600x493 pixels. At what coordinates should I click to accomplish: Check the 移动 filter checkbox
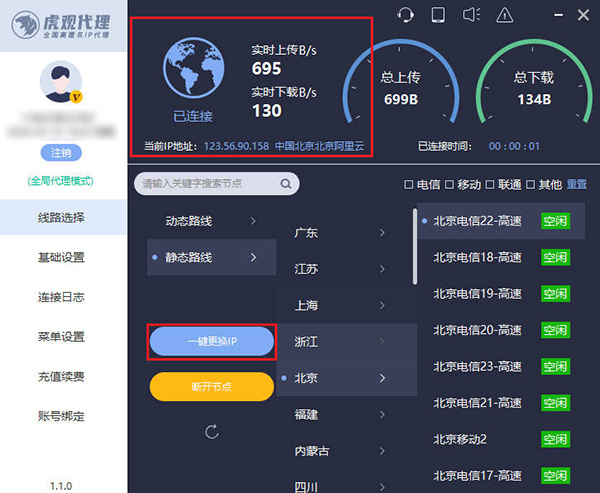[450, 185]
